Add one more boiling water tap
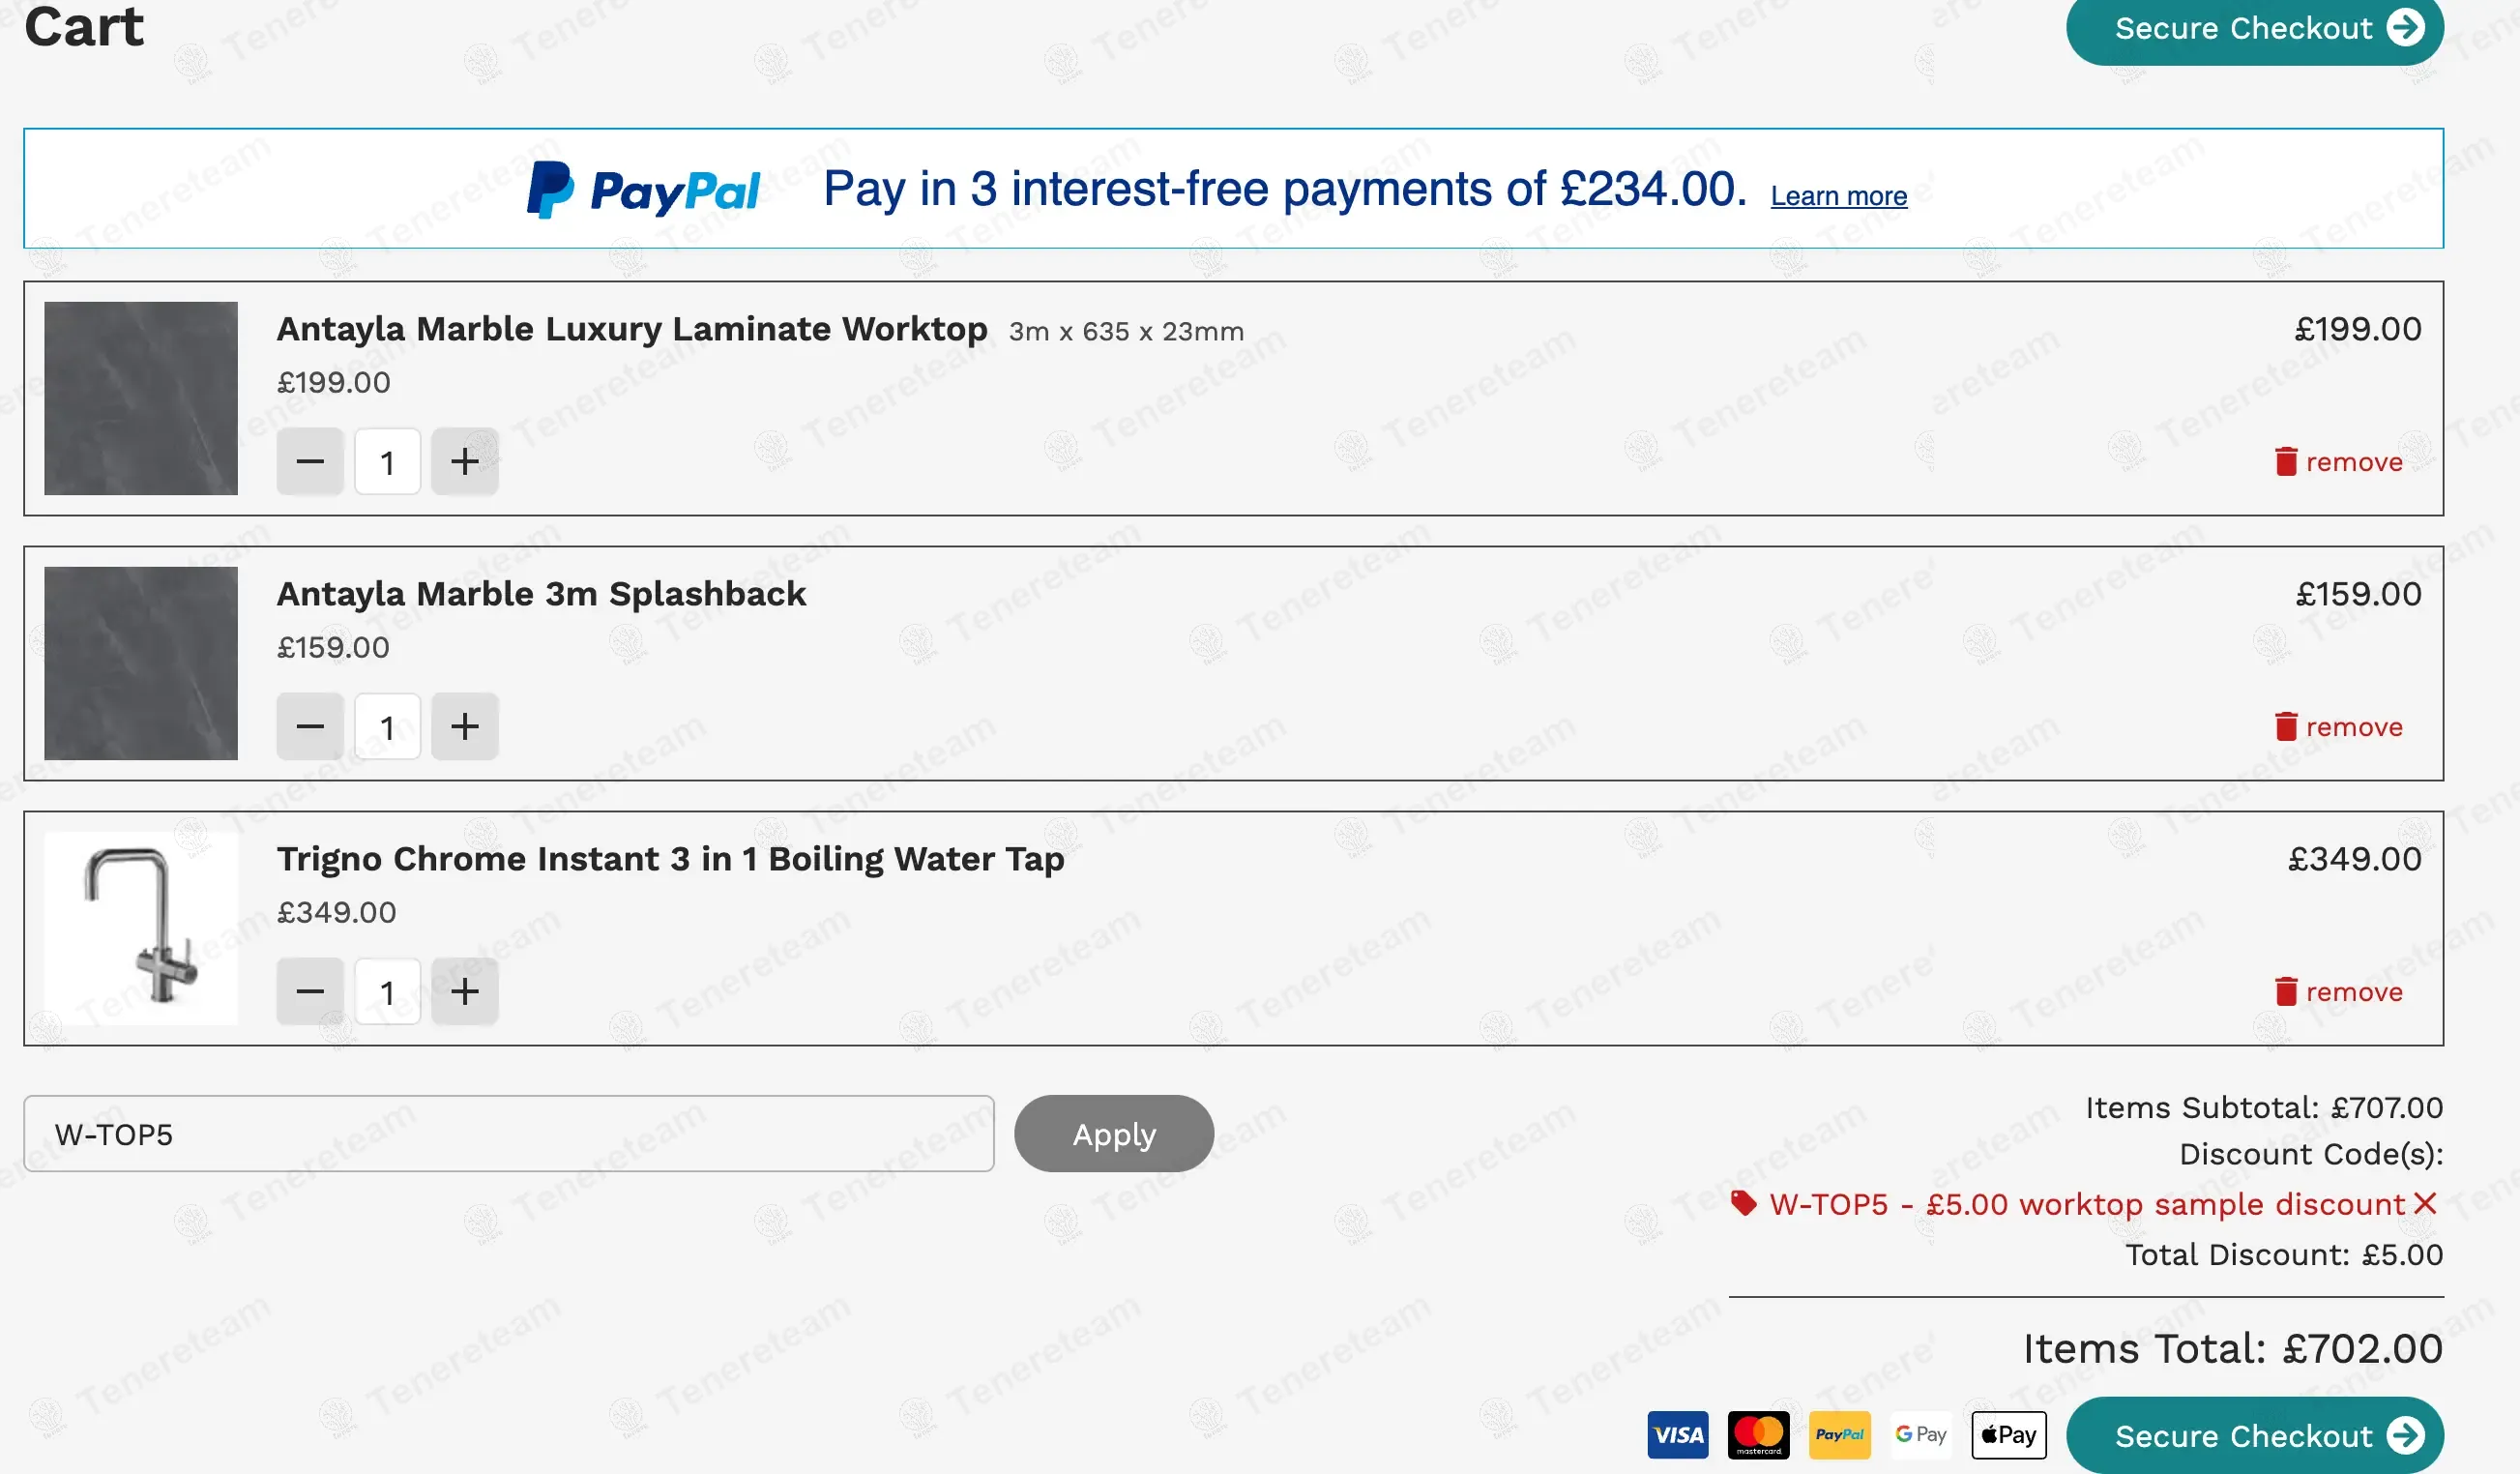Screen dimensions: 2520x1474 pos(465,992)
